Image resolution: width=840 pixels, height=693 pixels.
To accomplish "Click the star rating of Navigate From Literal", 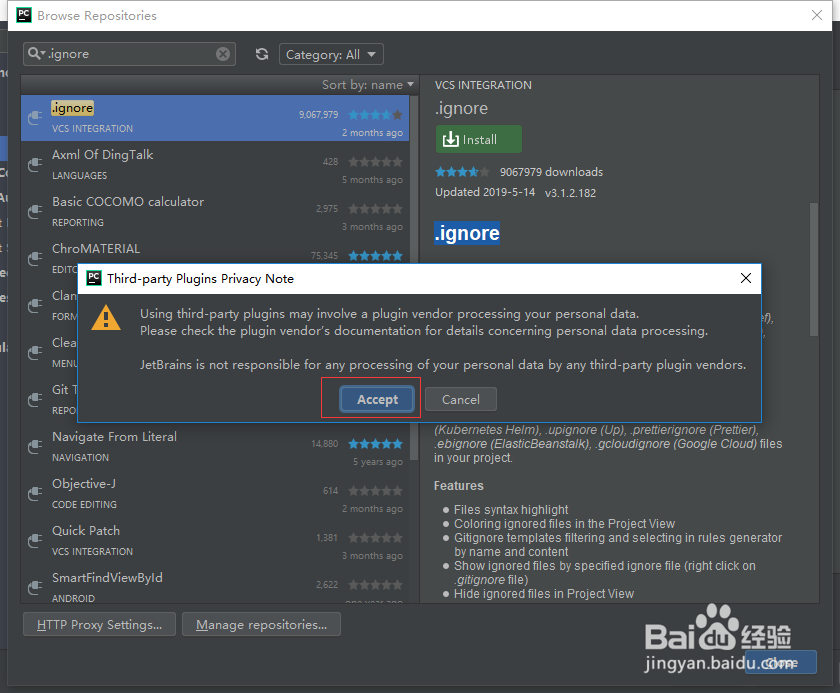I will [376, 443].
